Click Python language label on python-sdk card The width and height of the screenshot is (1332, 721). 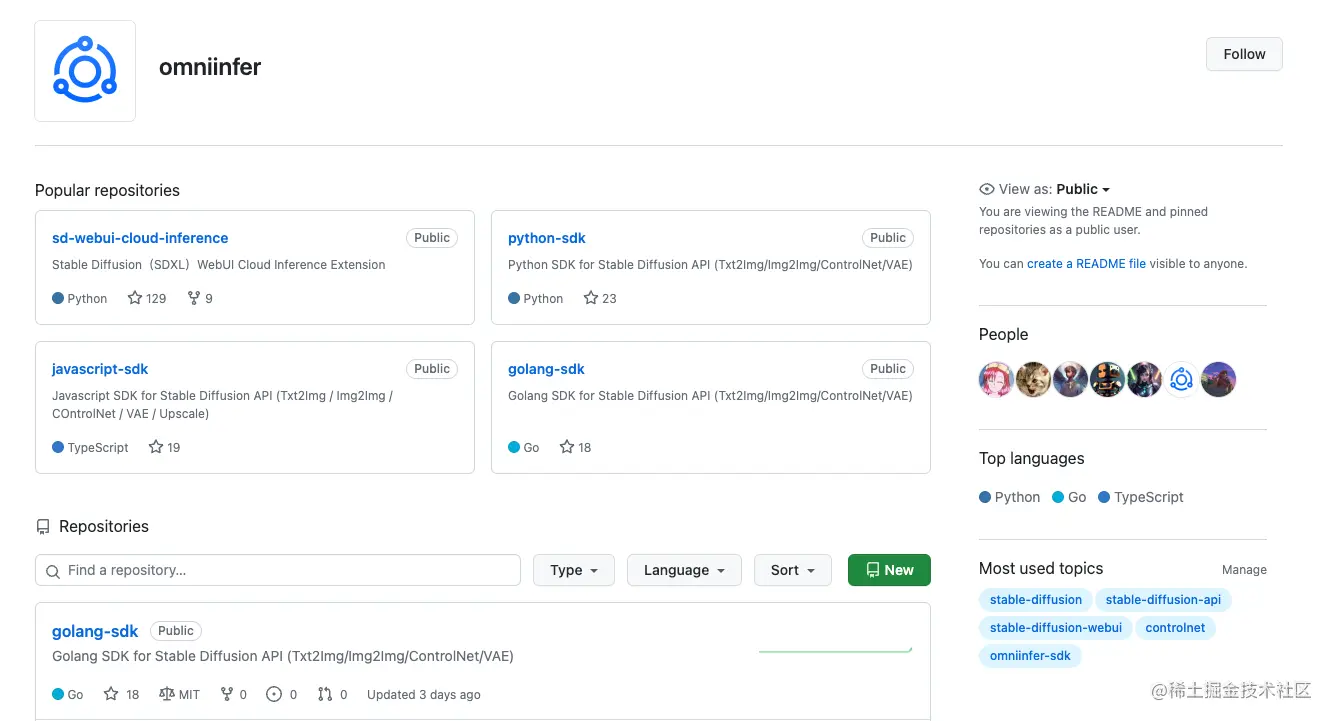(x=536, y=298)
